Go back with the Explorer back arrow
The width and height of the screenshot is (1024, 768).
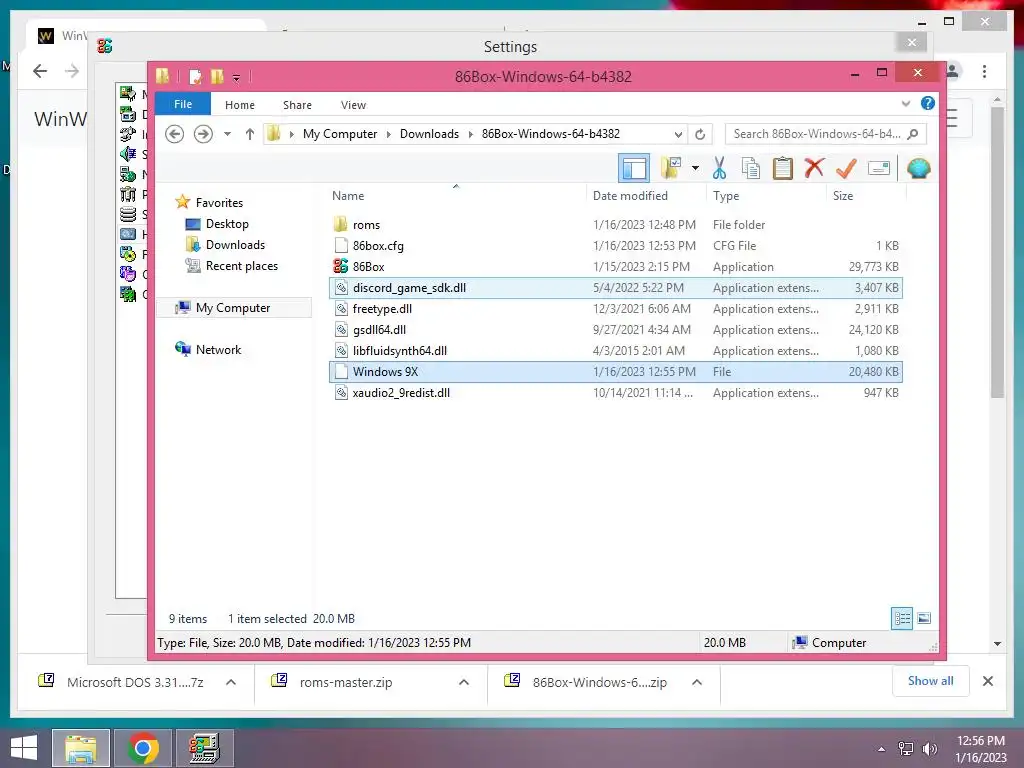174,134
